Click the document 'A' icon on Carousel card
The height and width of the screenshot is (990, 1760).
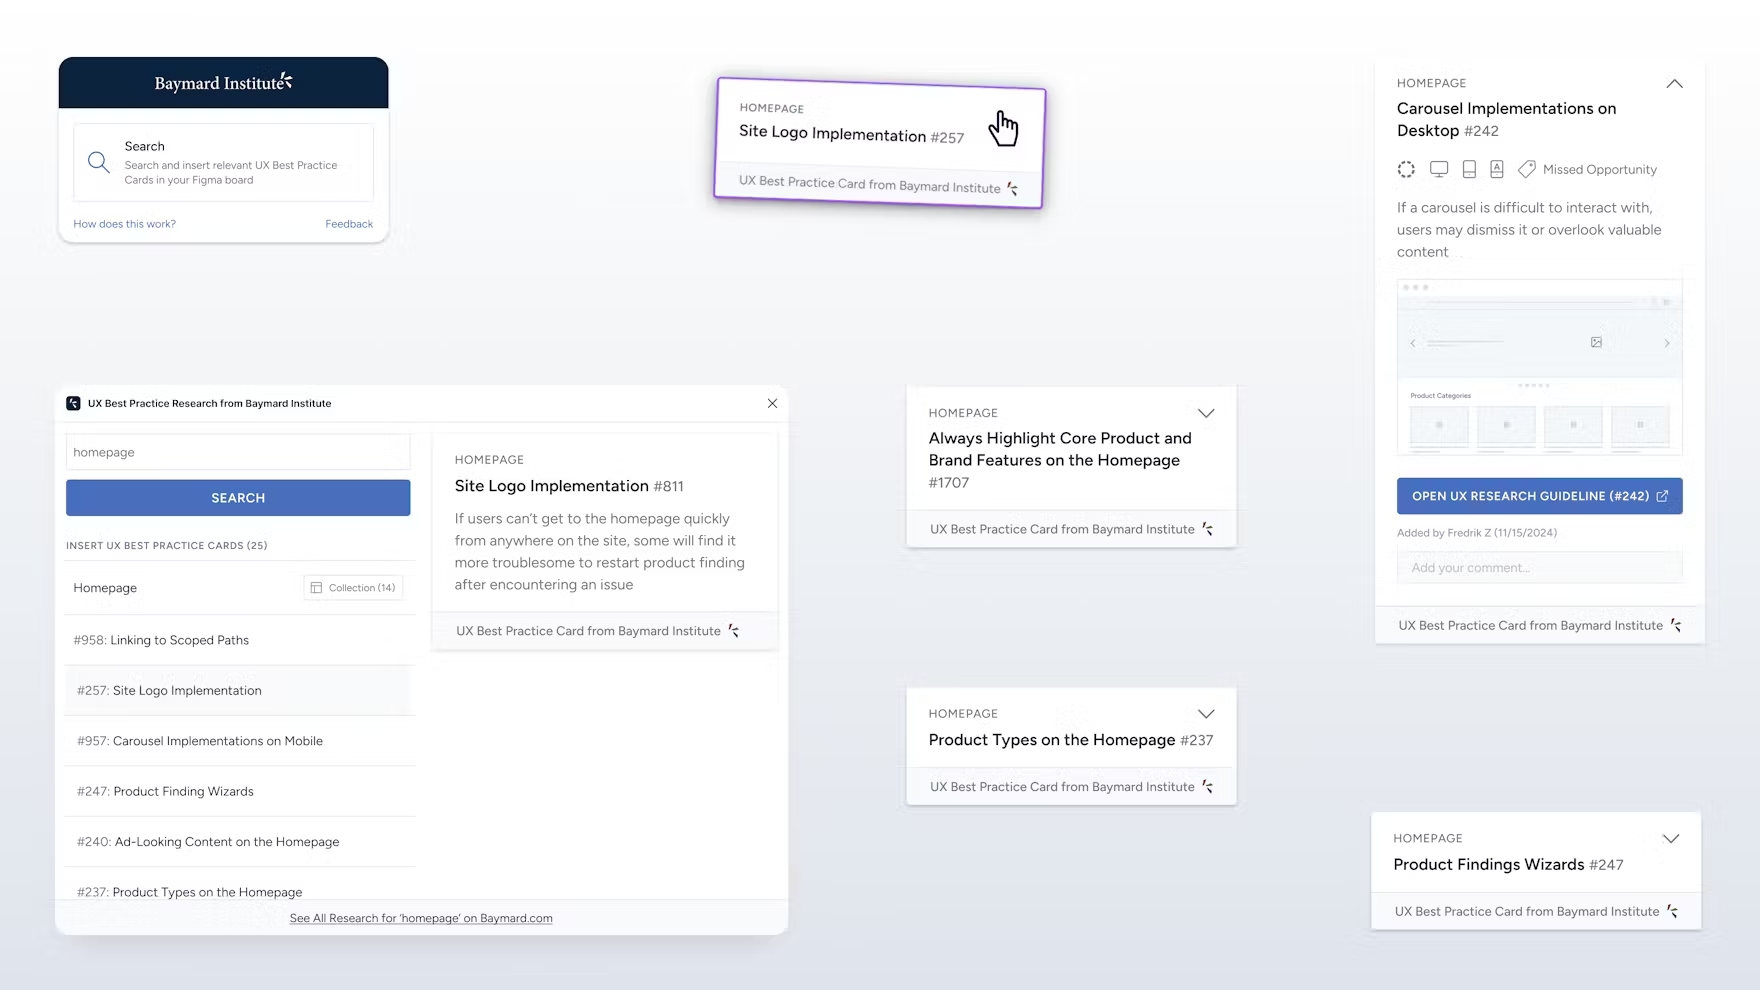[1497, 169]
